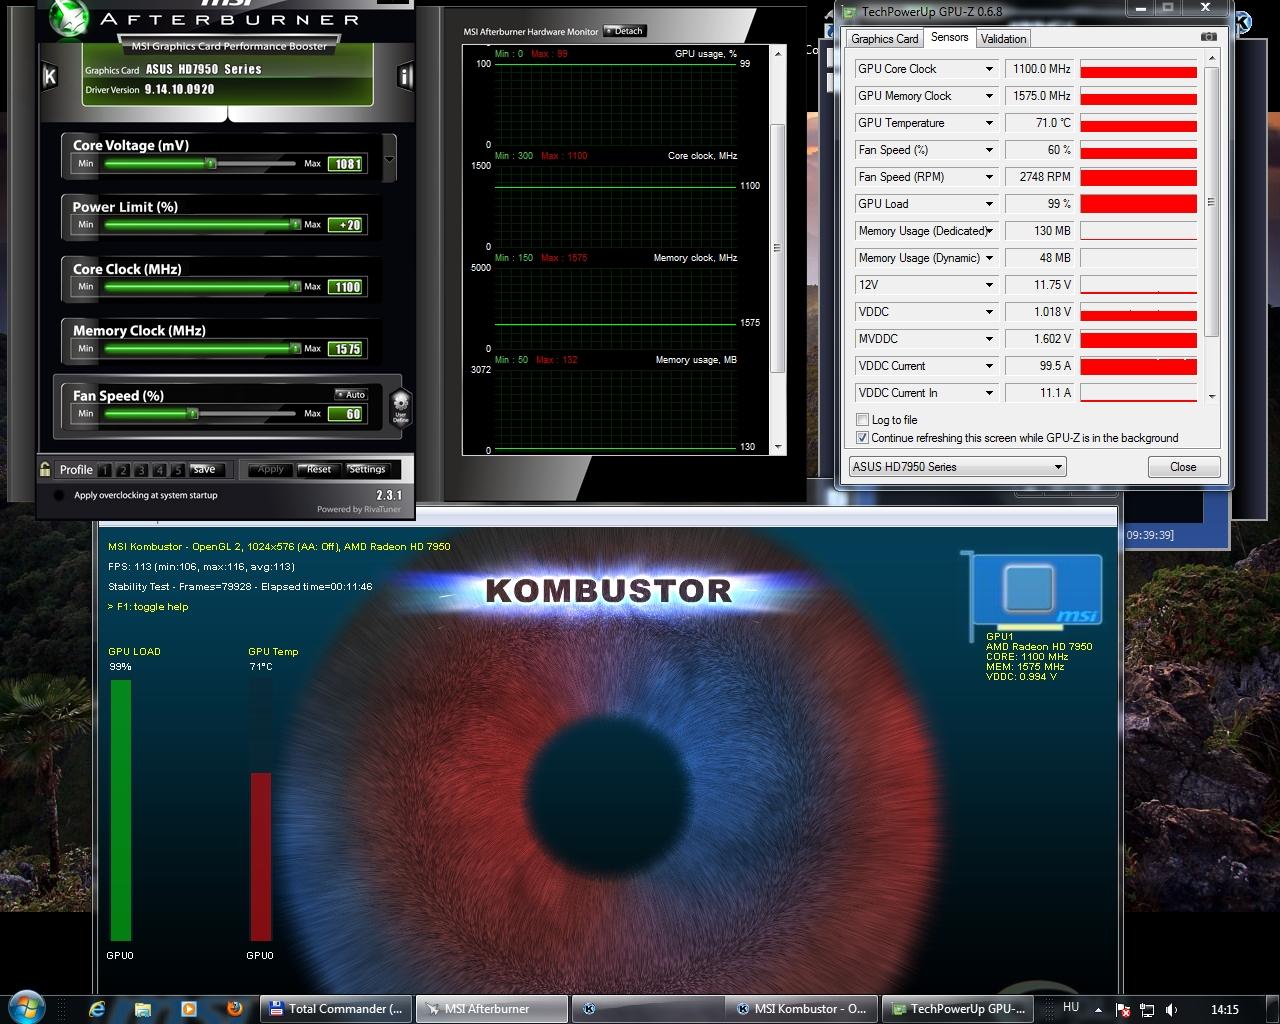The image size is (1280, 1024).
Task: Click the HU language indicator in taskbar
Action: pos(1071,1008)
